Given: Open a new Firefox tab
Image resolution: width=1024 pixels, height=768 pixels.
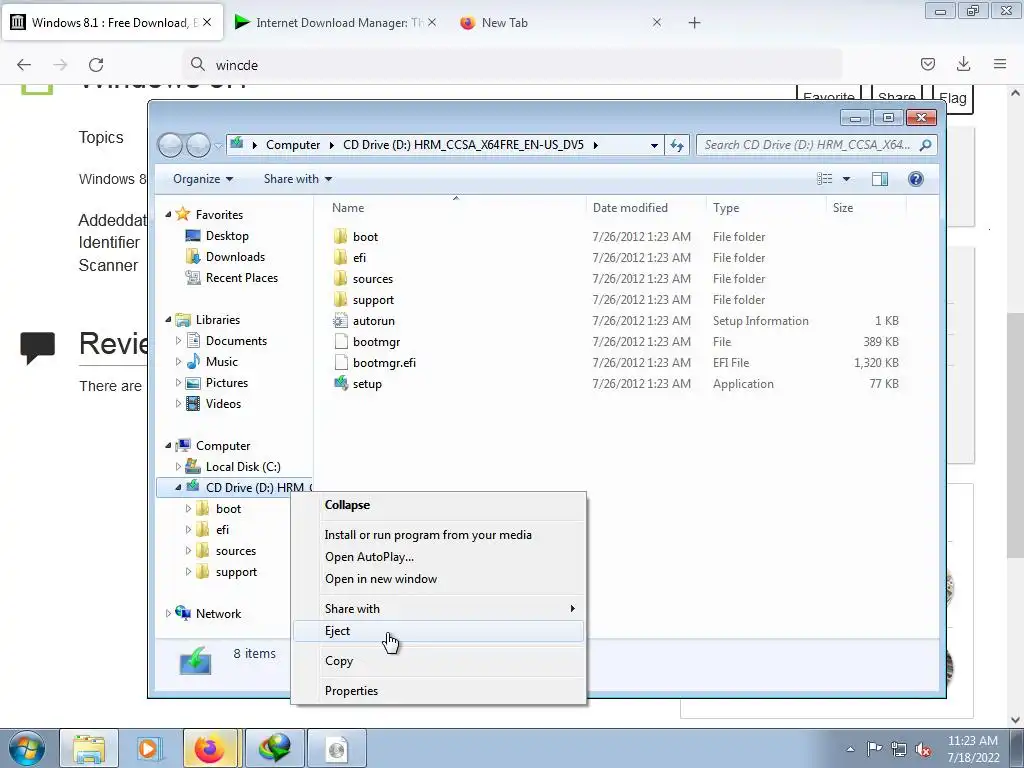Looking at the screenshot, I should tap(694, 23).
